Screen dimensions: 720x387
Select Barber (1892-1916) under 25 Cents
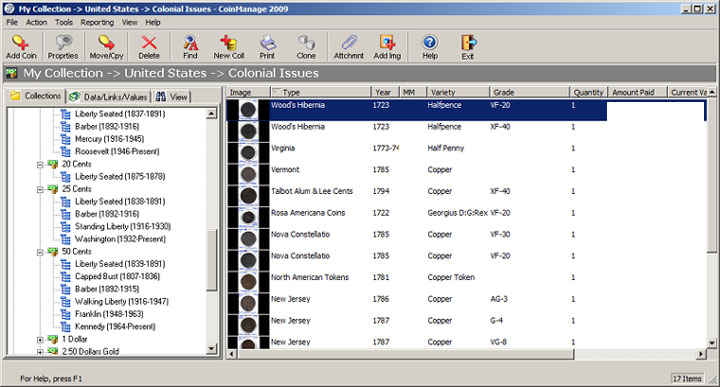point(107,214)
